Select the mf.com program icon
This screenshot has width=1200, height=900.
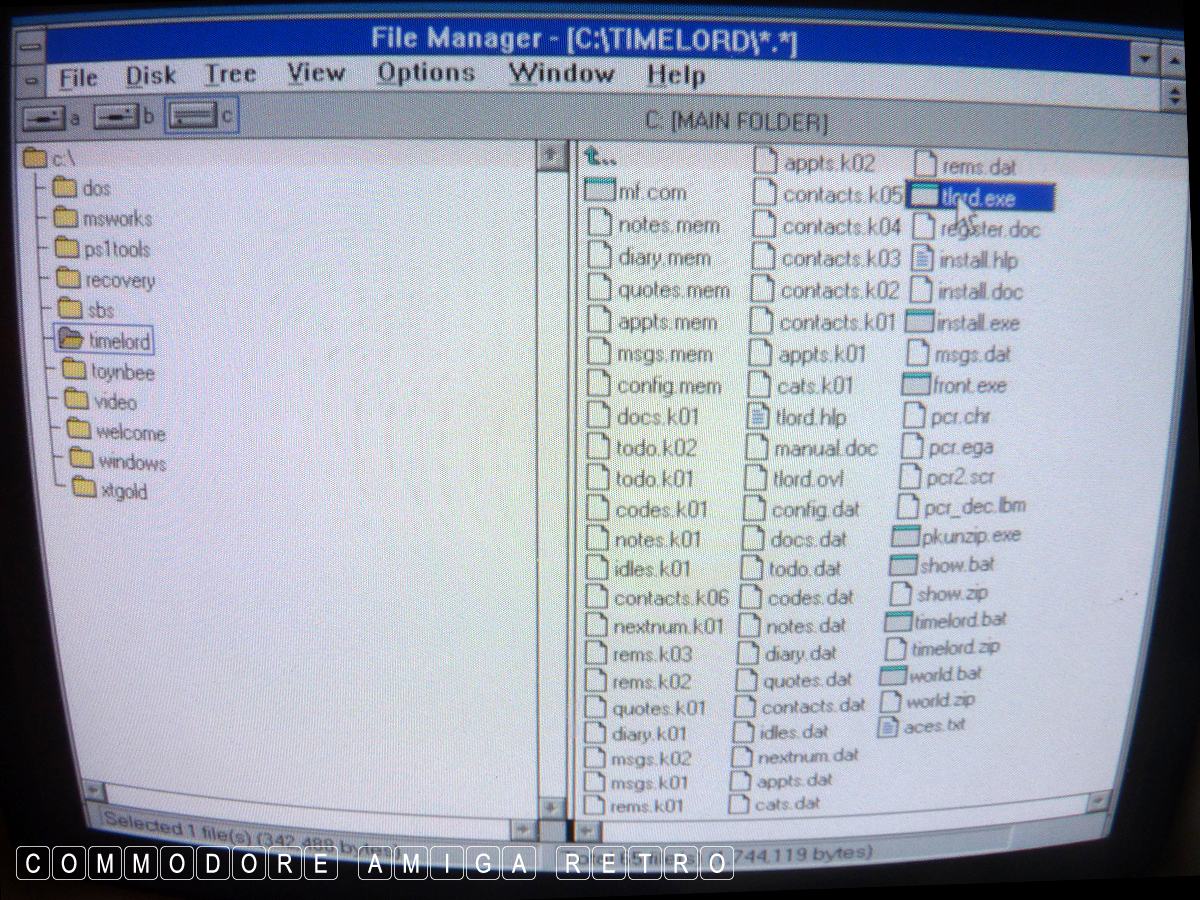598,191
